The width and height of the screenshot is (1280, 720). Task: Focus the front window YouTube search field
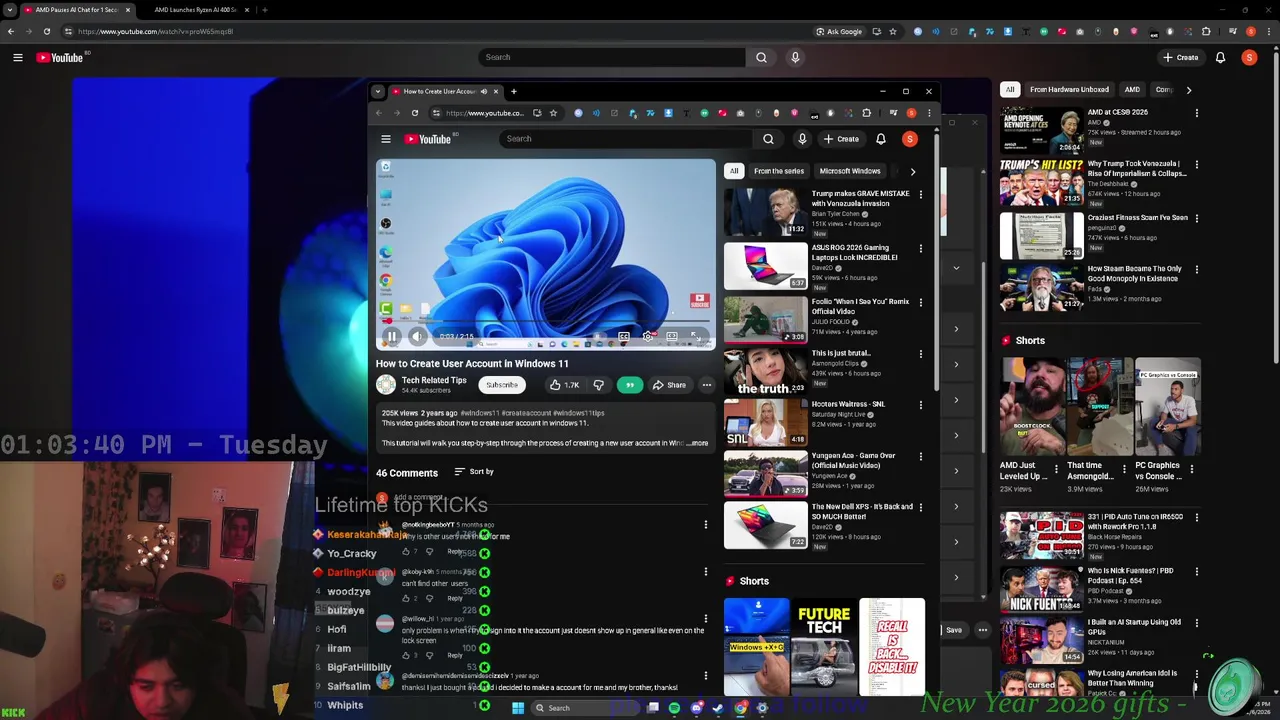point(625,139)
